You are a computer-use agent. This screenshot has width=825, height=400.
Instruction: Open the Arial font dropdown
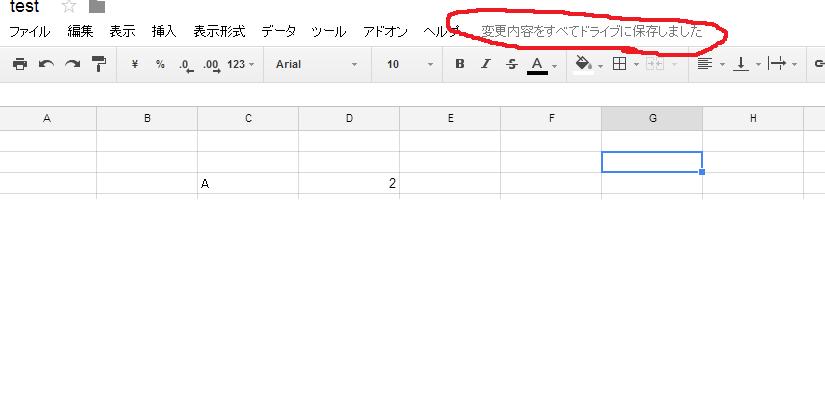tap(317, 64)
